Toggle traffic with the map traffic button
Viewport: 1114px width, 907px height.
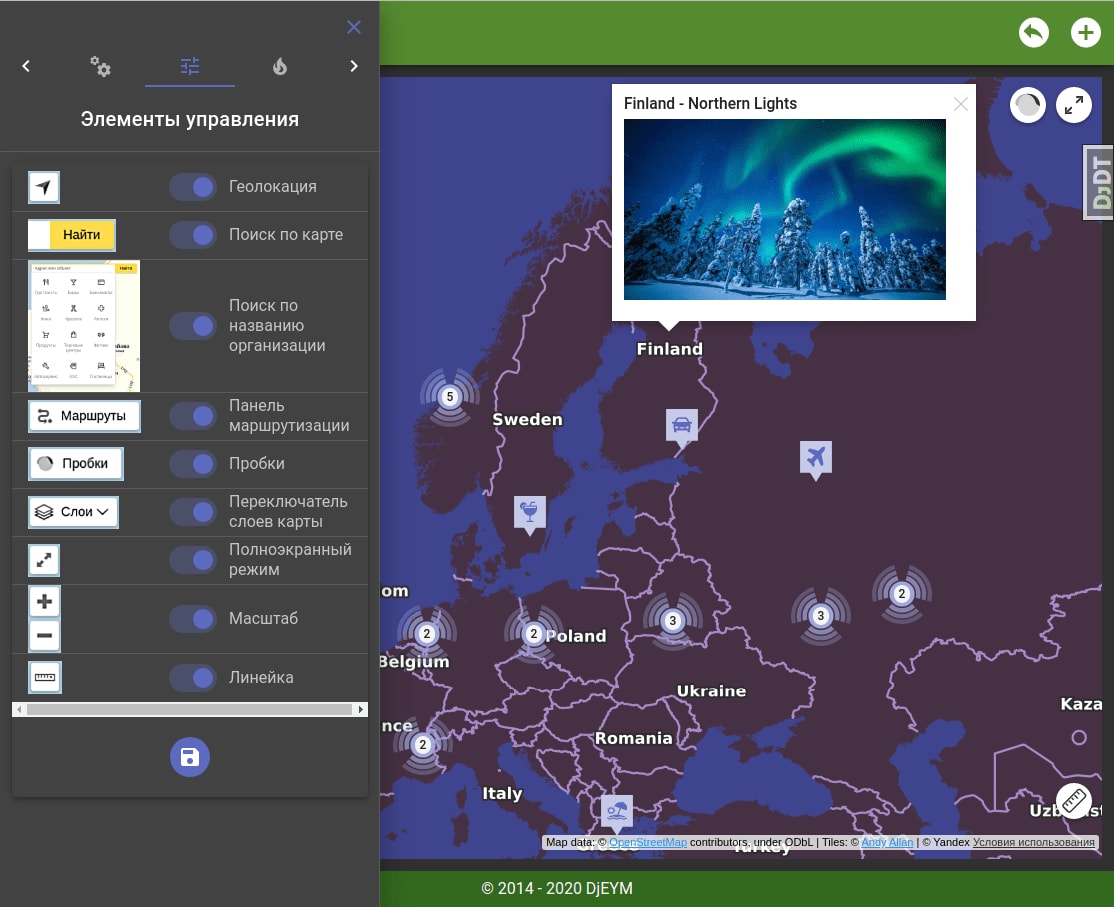(x=1028, y=106)
